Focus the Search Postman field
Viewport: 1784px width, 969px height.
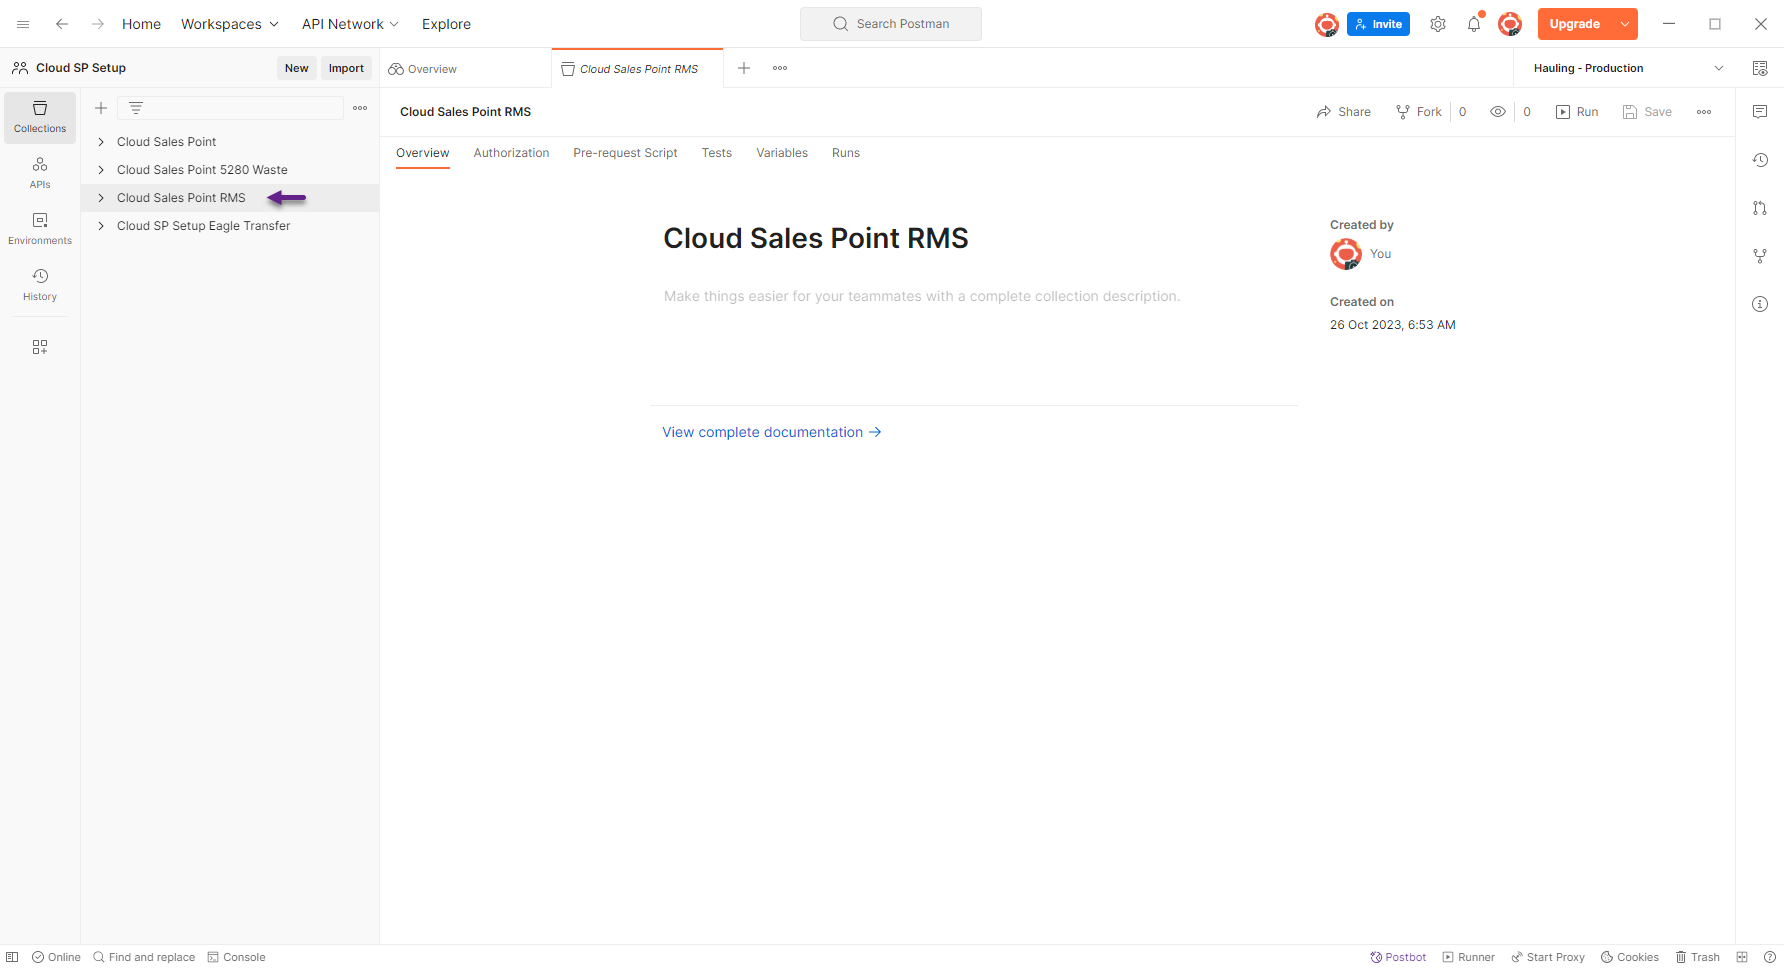coord(891,24)
